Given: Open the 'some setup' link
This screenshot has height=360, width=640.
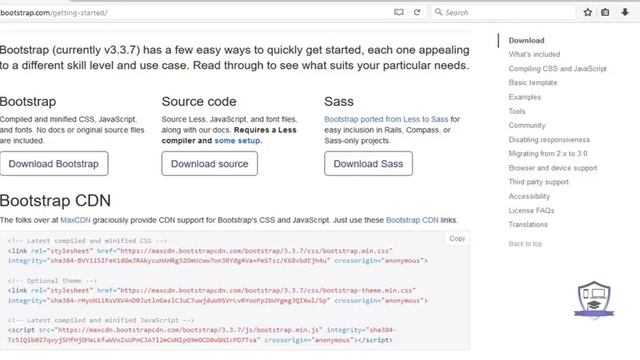Looking at the screenshot, I should [238, 140].
